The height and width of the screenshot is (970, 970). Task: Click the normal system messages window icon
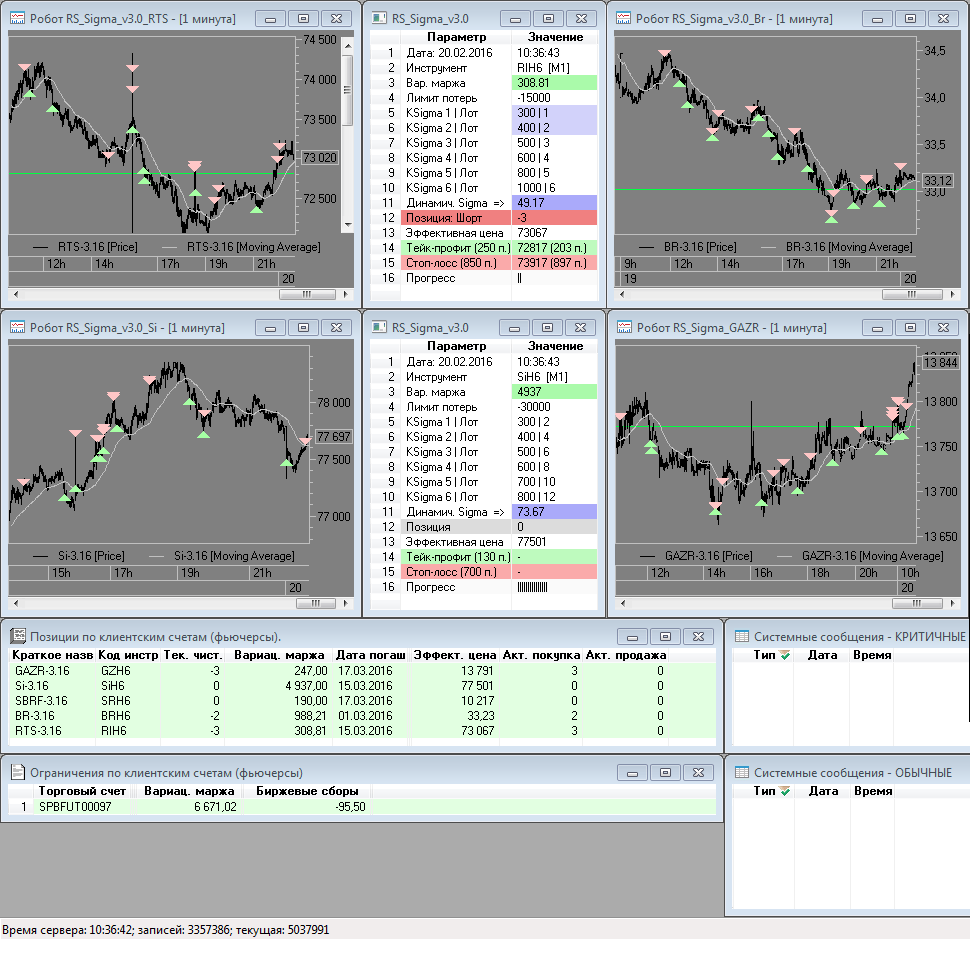point(741,772)
